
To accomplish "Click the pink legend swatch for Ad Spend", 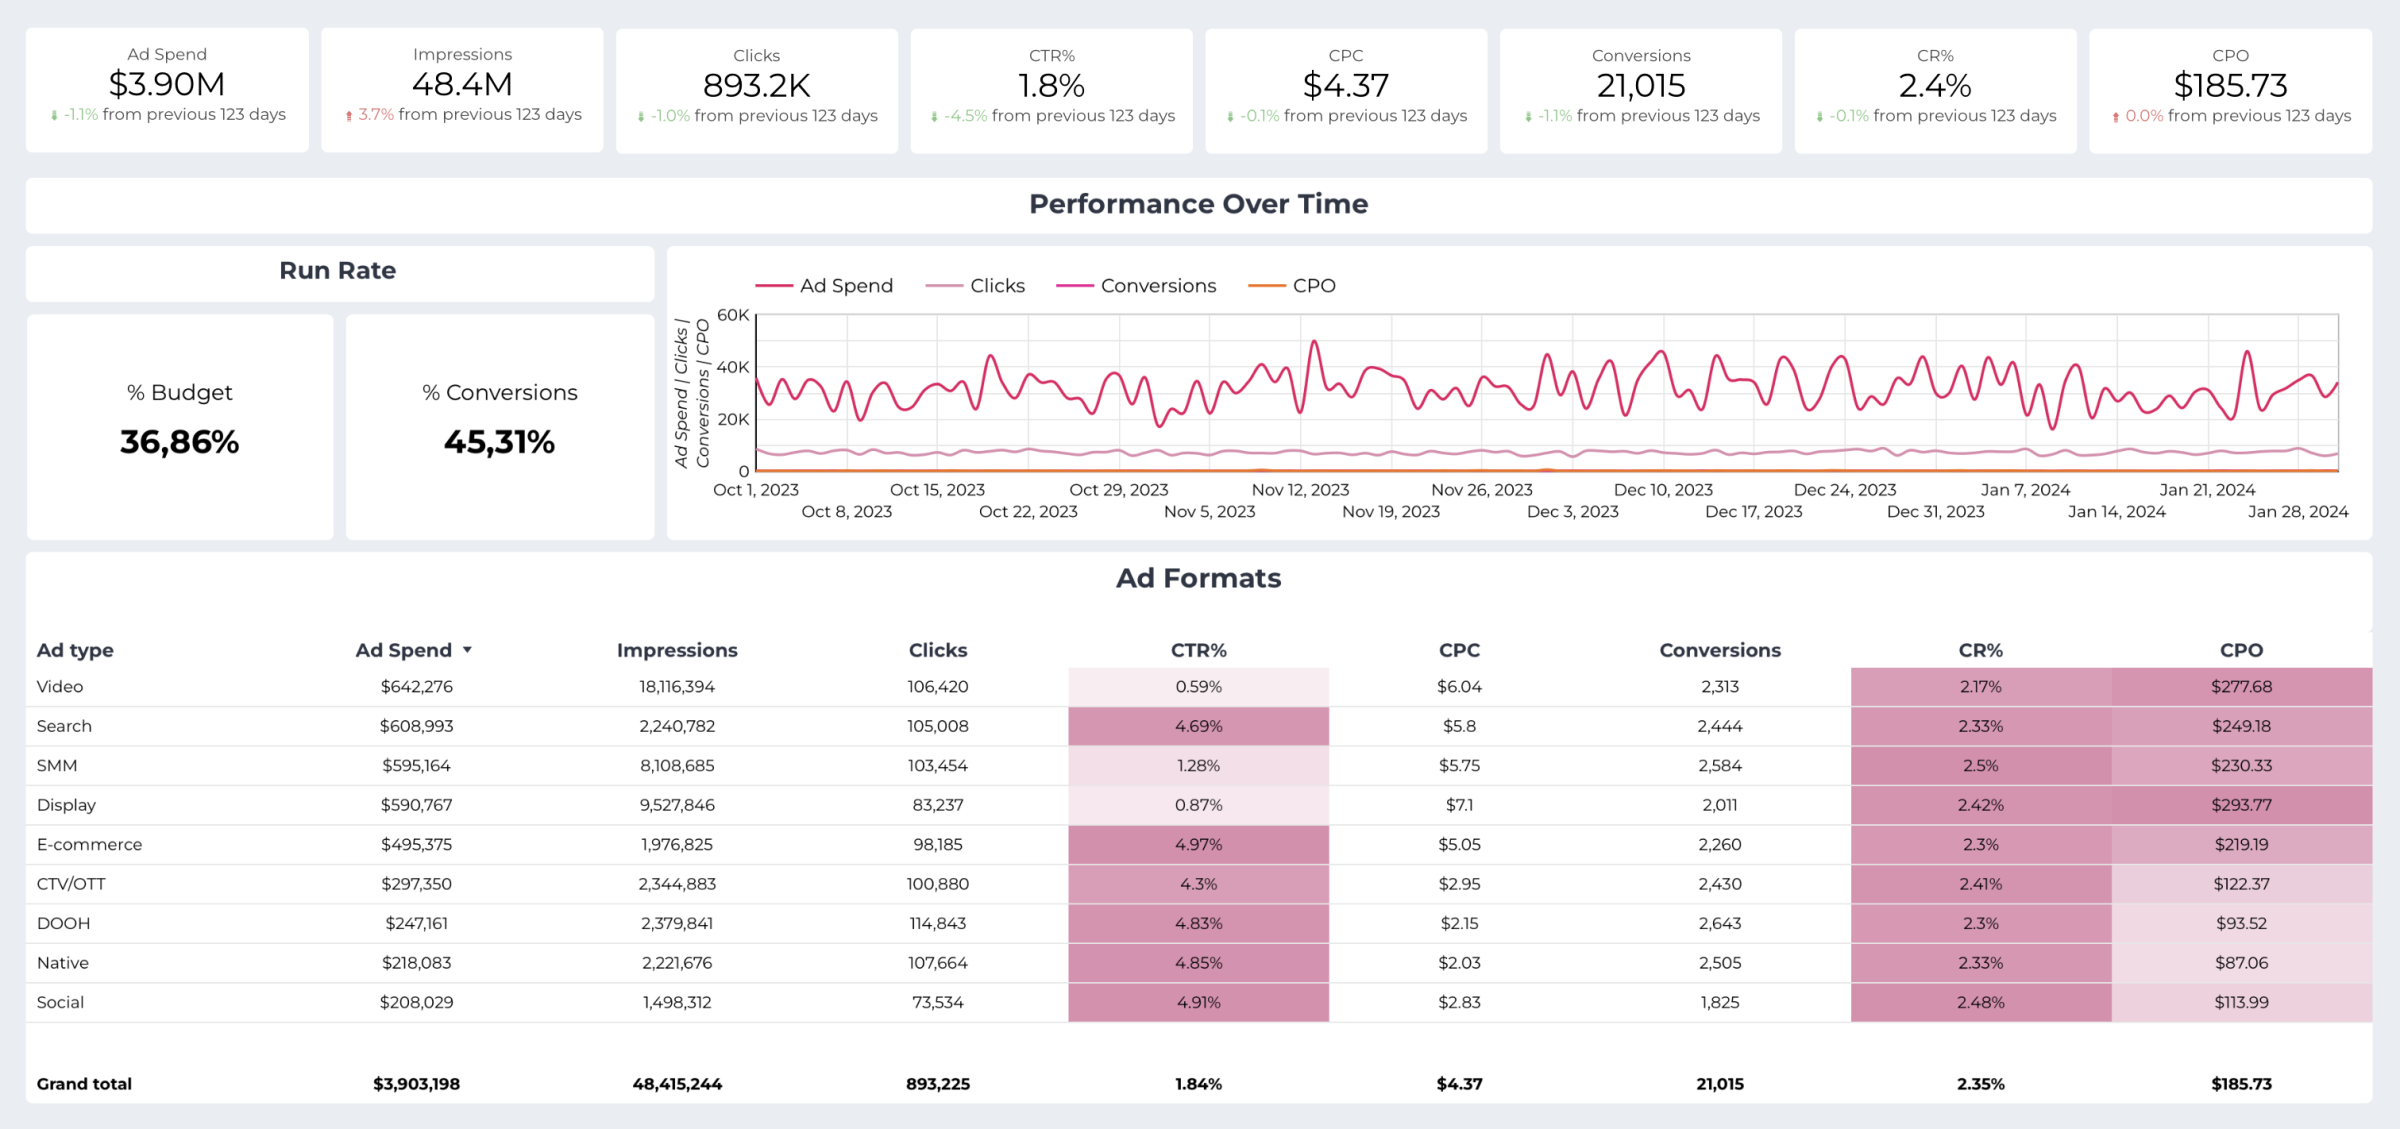I will coord(775,285).
